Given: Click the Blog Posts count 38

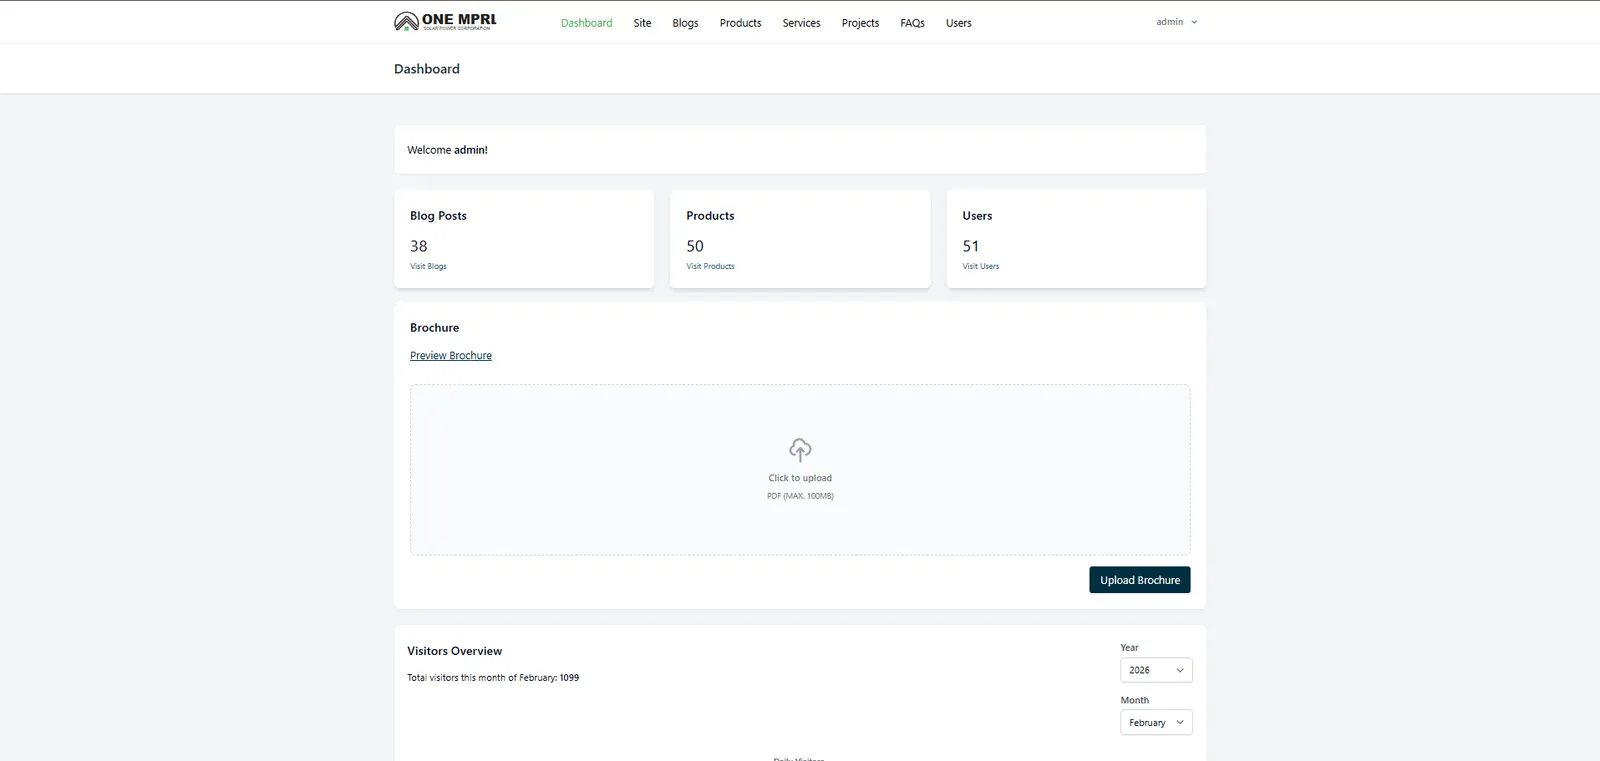Looking at the screenshot, I should click(418, 246).
